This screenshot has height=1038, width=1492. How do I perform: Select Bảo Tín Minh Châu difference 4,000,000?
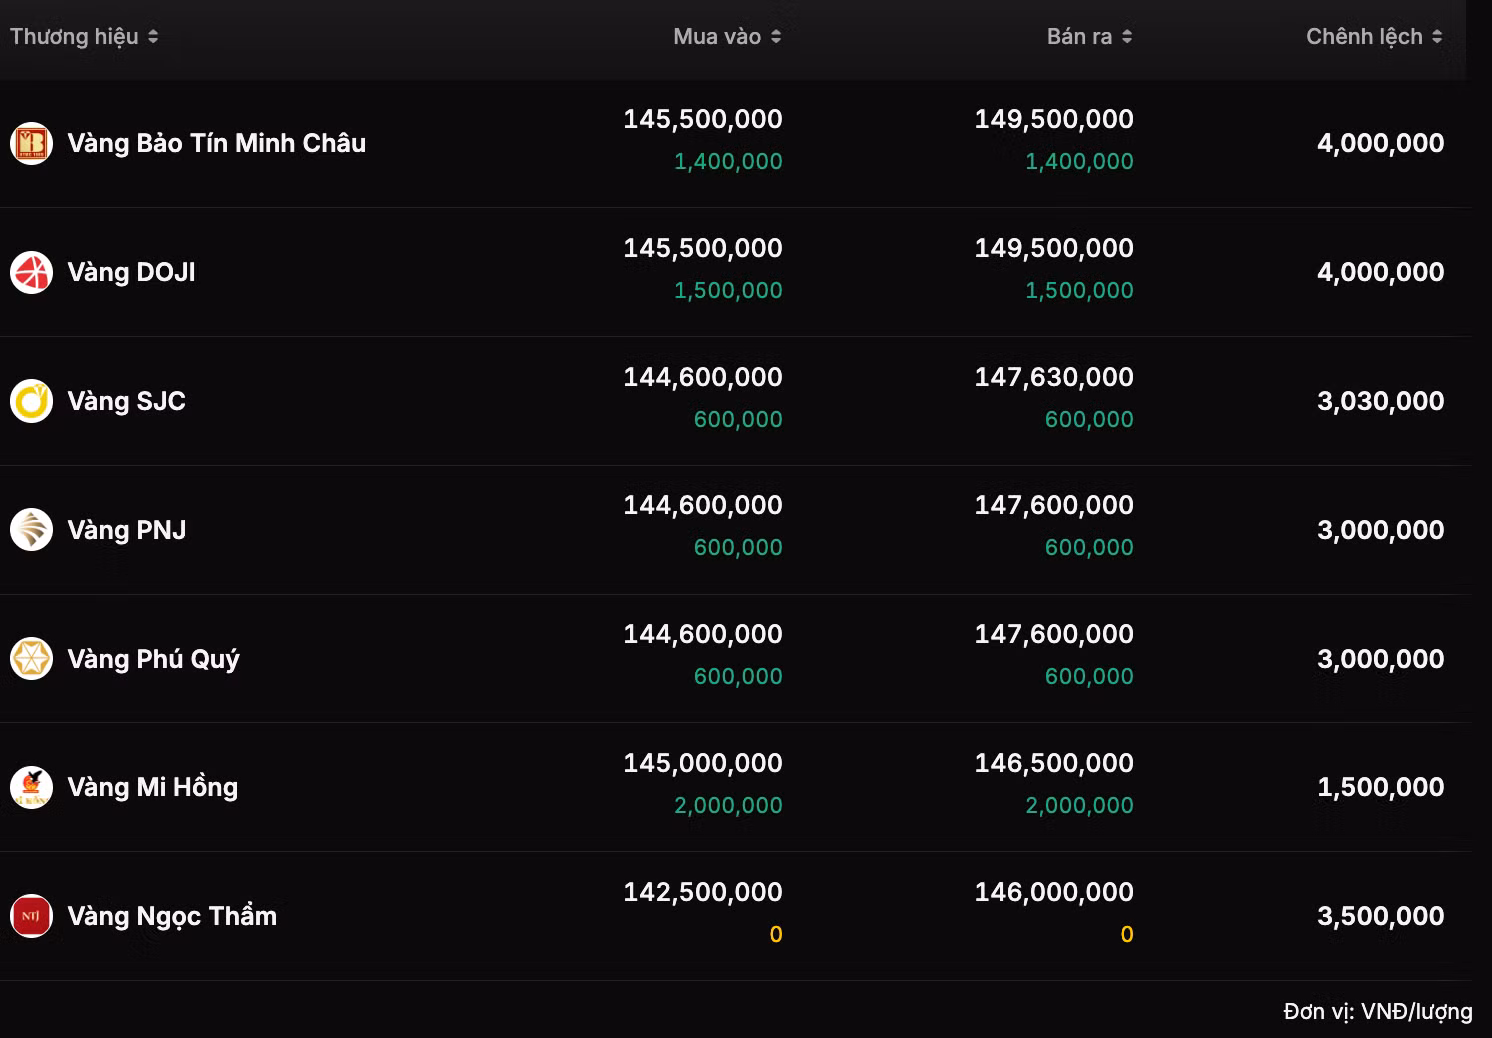tap(1380, 143)
